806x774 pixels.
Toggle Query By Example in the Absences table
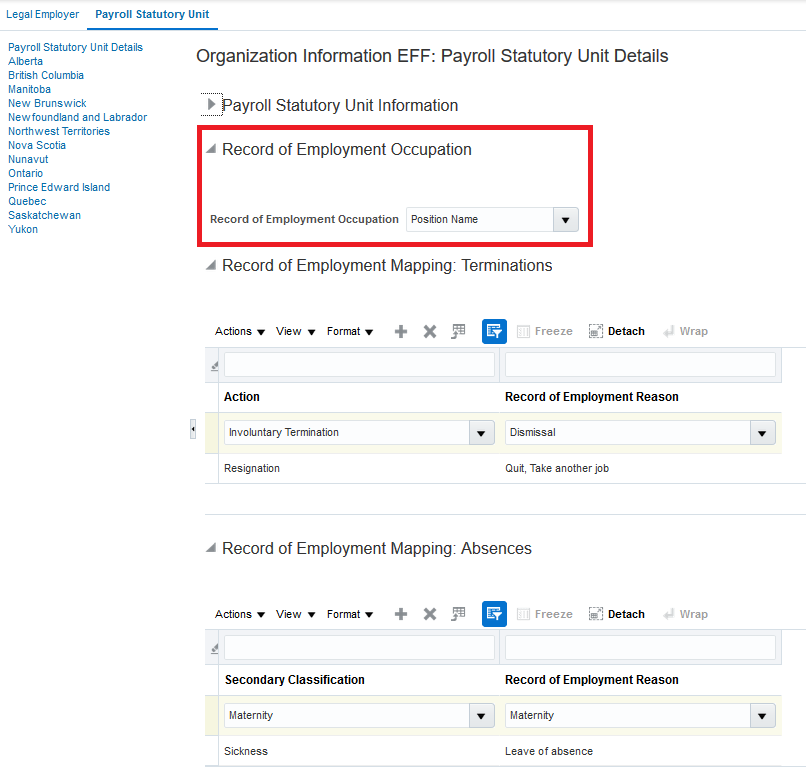pos(494,615)
